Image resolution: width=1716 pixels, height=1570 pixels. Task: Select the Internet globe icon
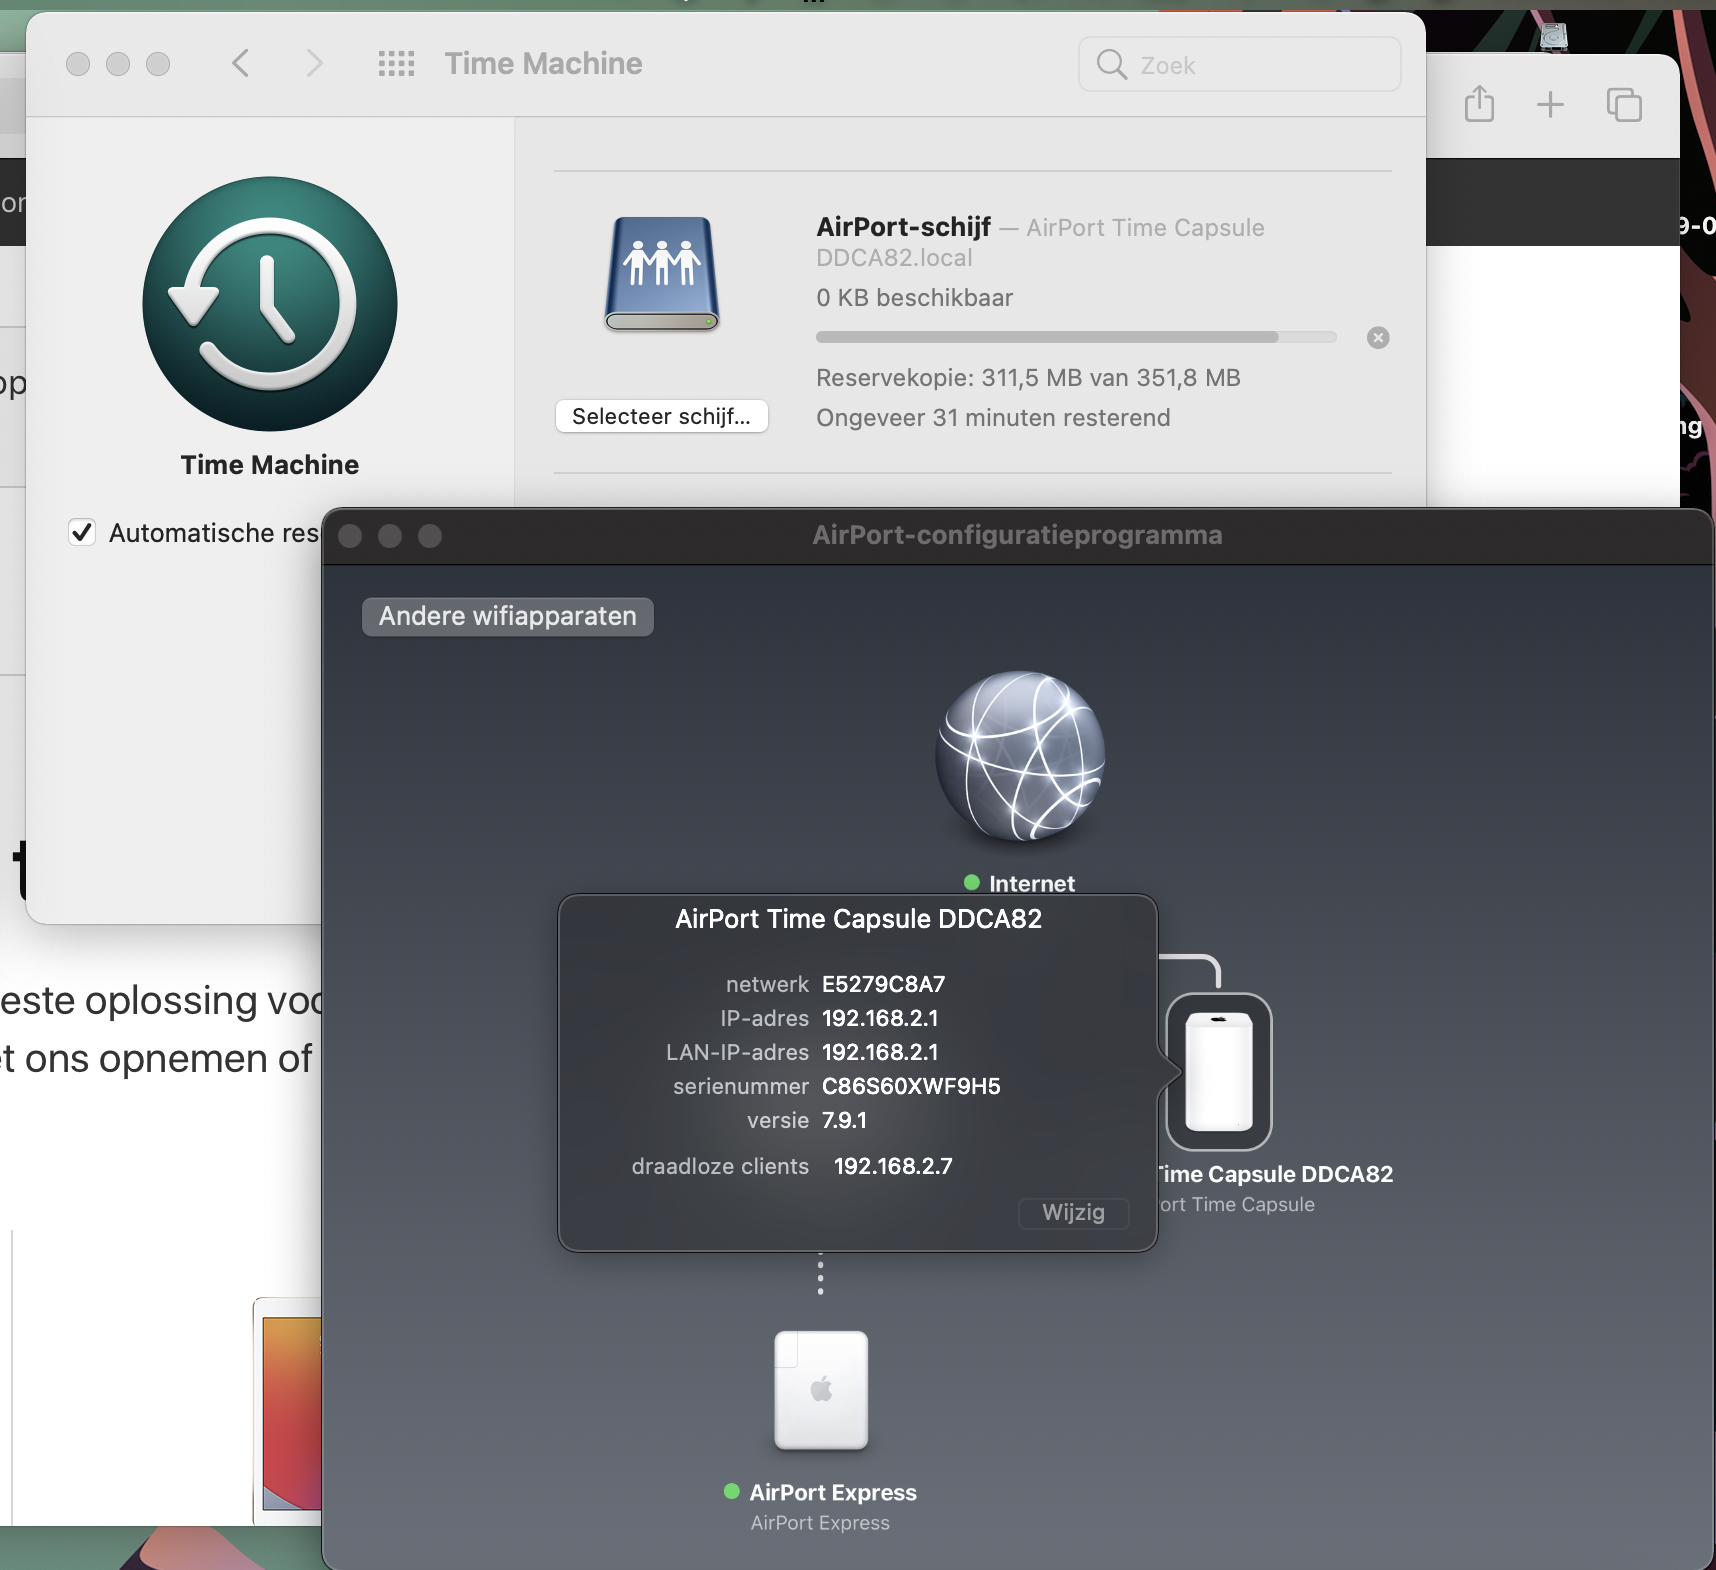(x=1020, y=756)
